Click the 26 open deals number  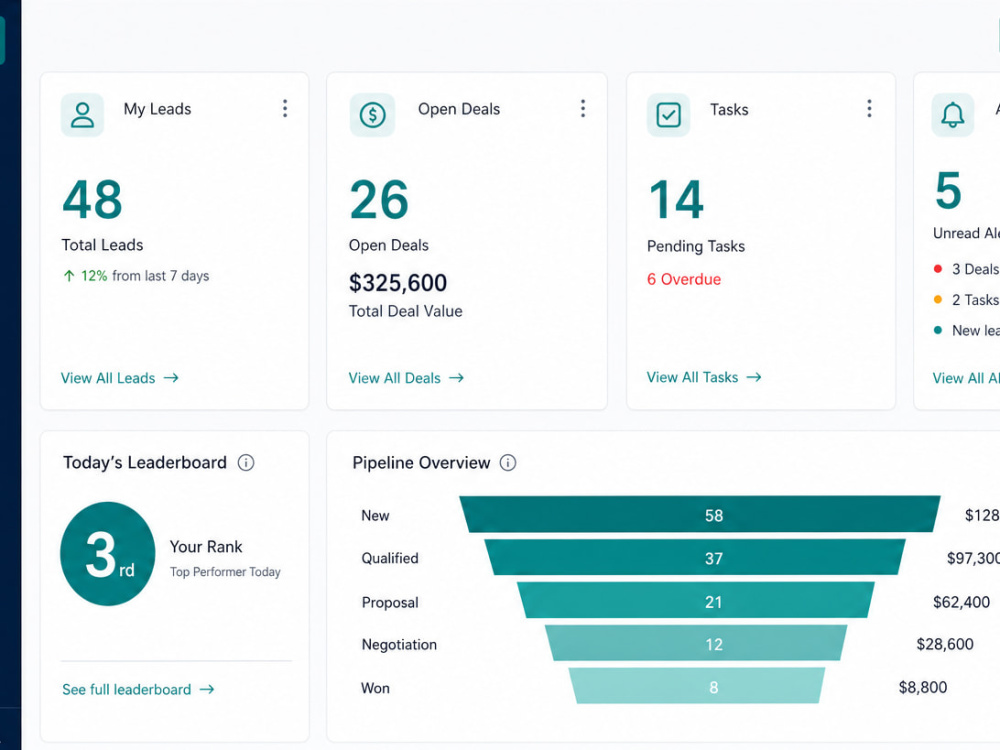(x=379, y=200)
